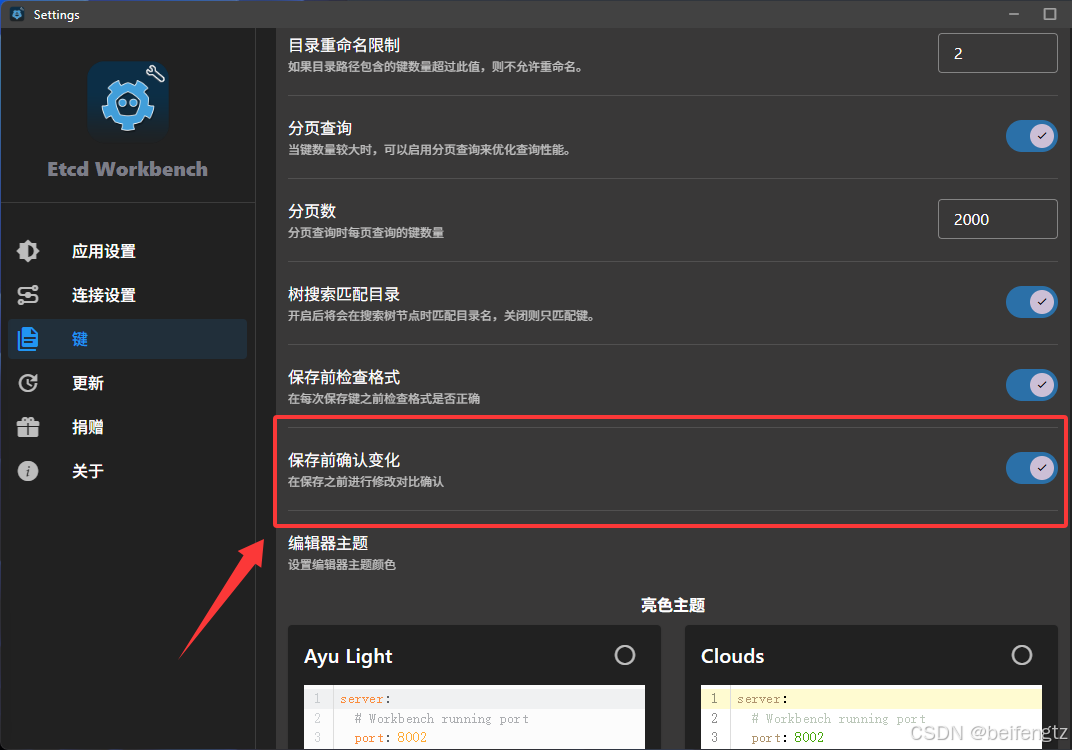The width and height of the screenshot is (1072, 750).
Task: Toggle the 树搜索匹配目录 switch
Action: point(1031,302)
